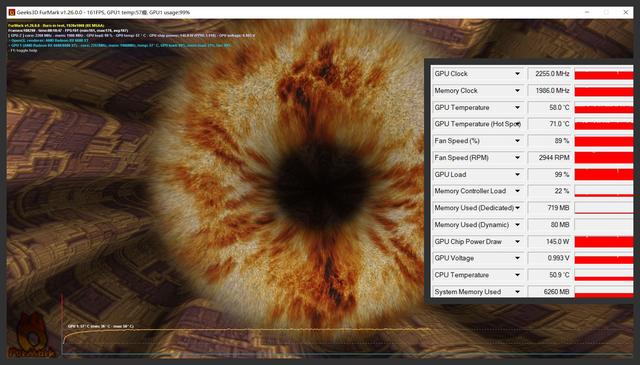This screenshot has height=365, width=640.
Task: Click the FurMark burn-in test overlay heading
Action: tap(56, 26)
